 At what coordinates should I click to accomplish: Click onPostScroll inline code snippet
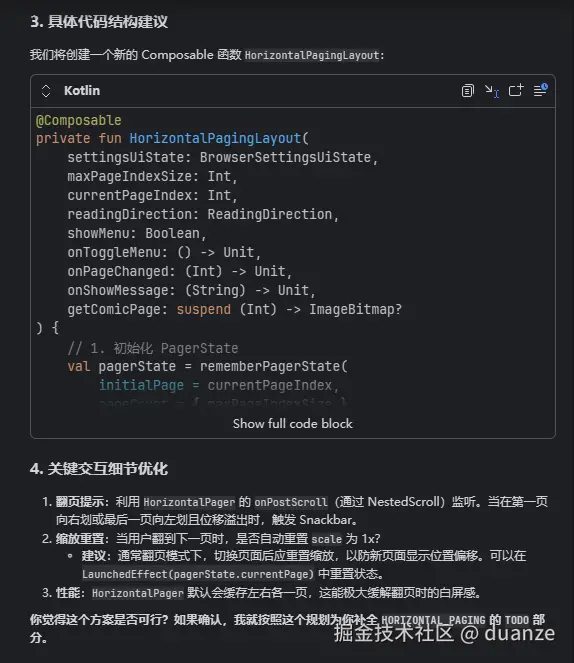tap(291, 502)
